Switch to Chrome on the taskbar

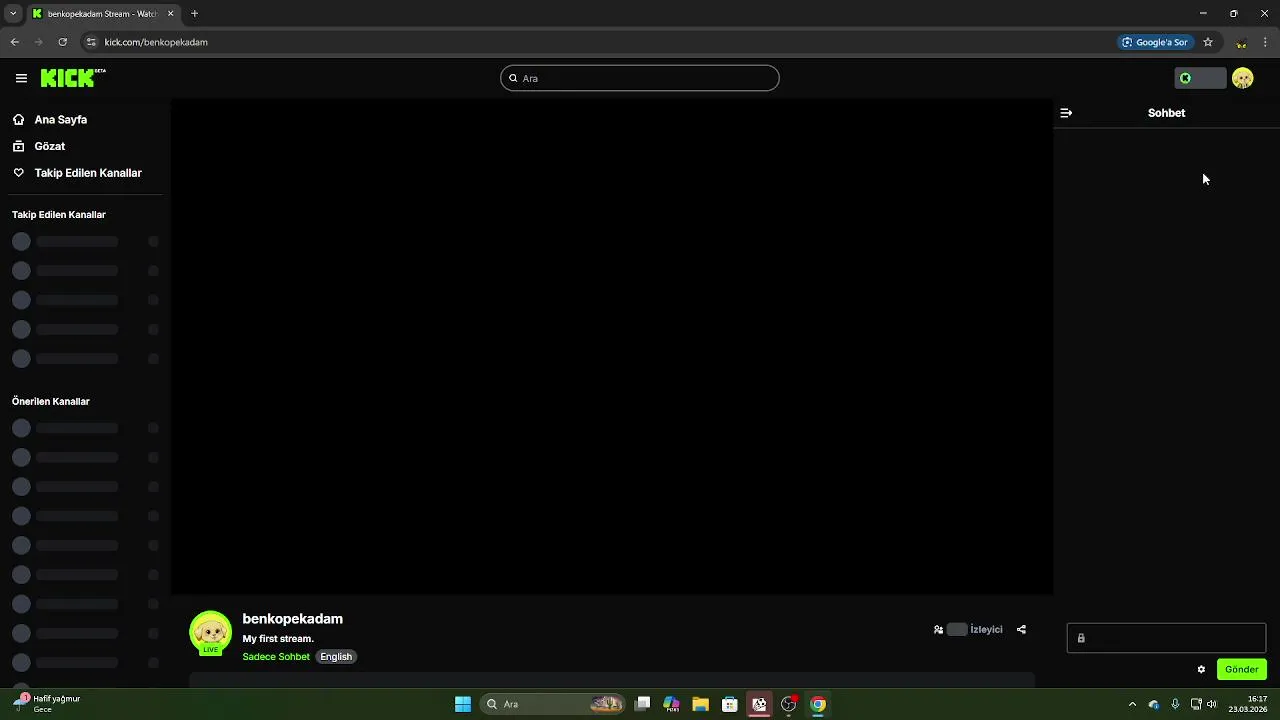[x=818, y=704]
